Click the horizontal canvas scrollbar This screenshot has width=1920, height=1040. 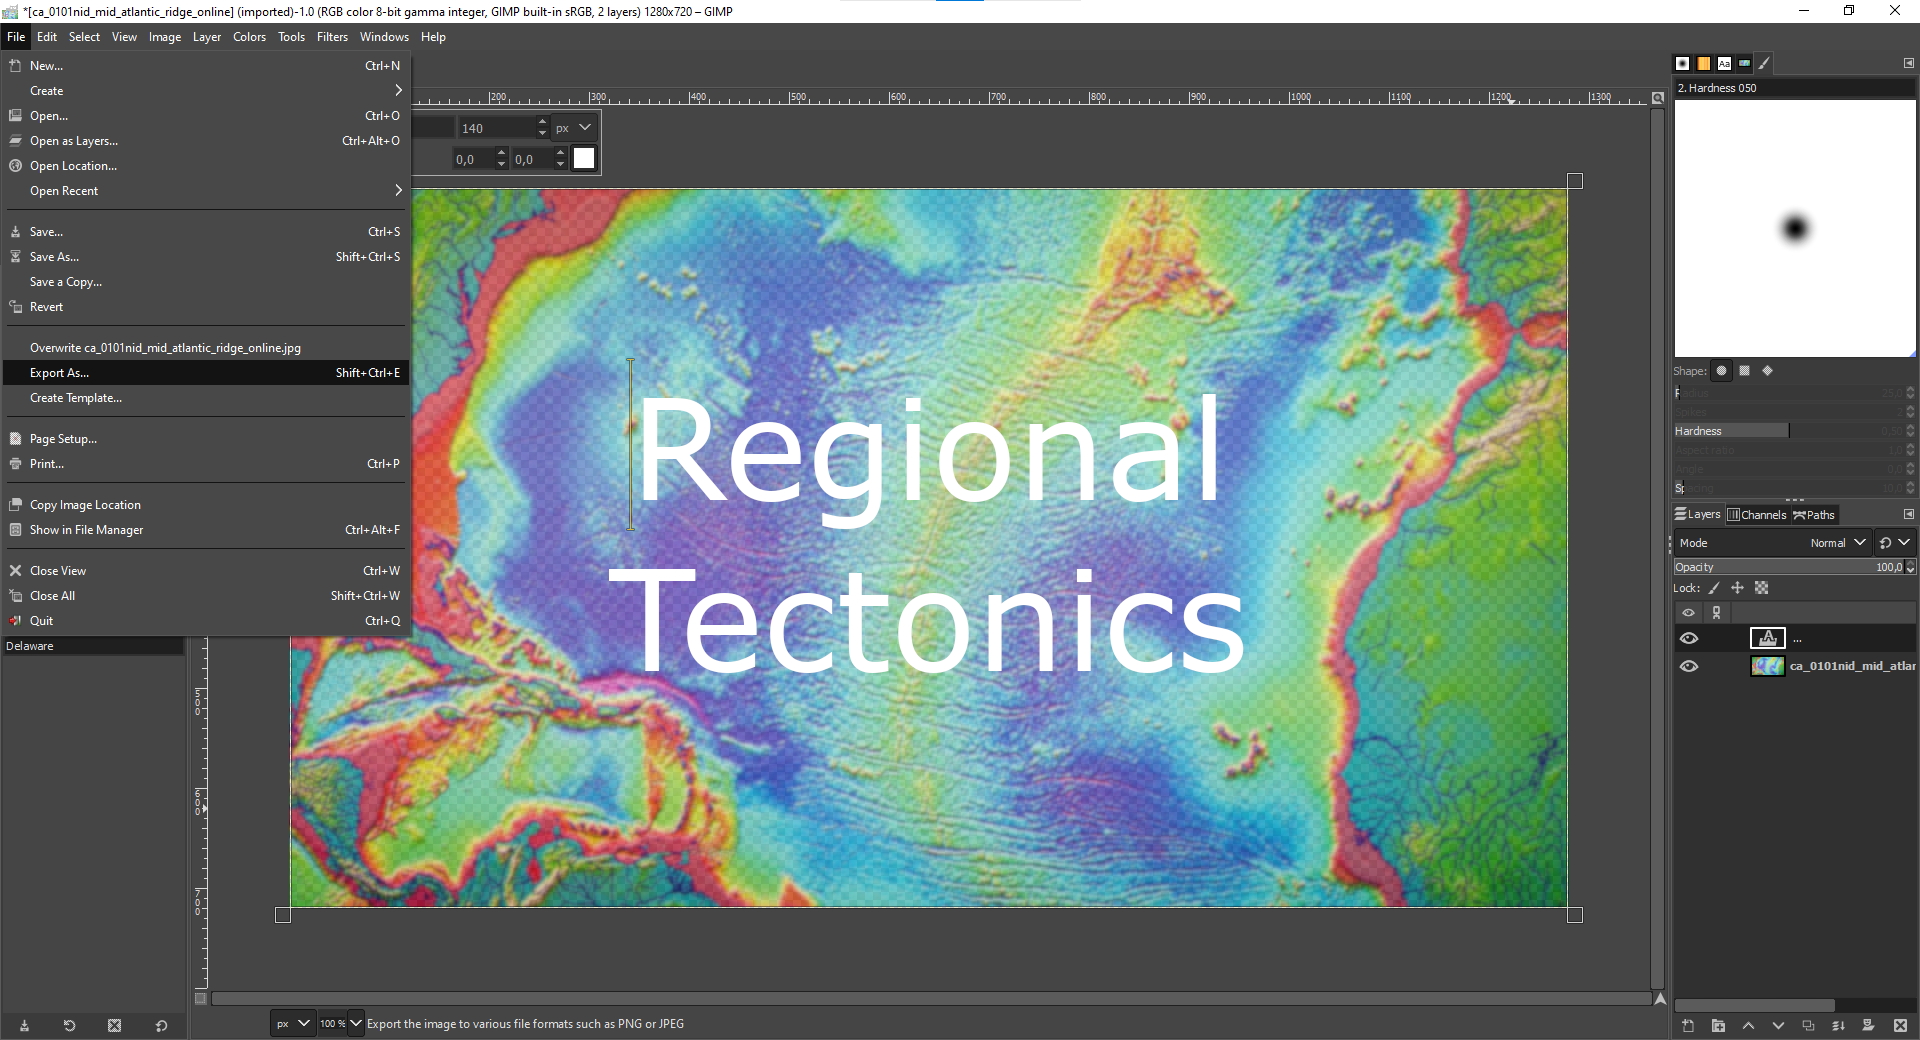coord(930,999)
